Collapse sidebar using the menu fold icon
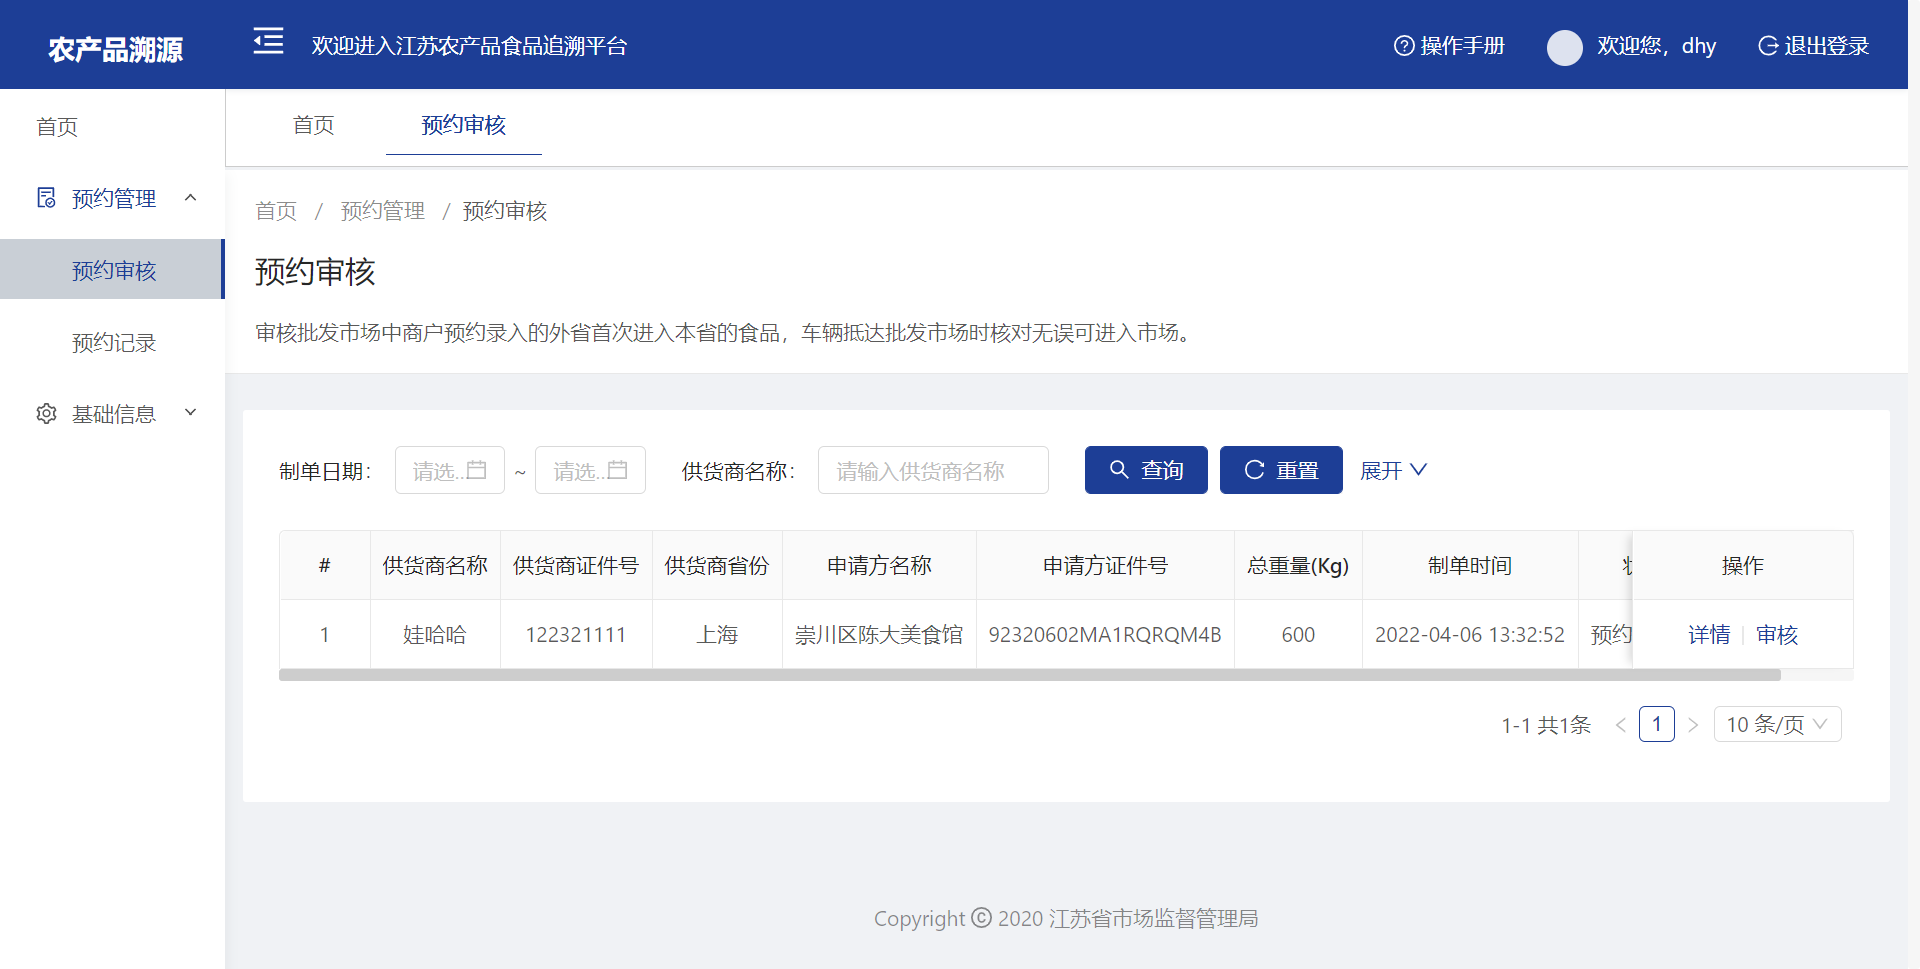This screenshot has height=969, width=1920. coord(268,42)
